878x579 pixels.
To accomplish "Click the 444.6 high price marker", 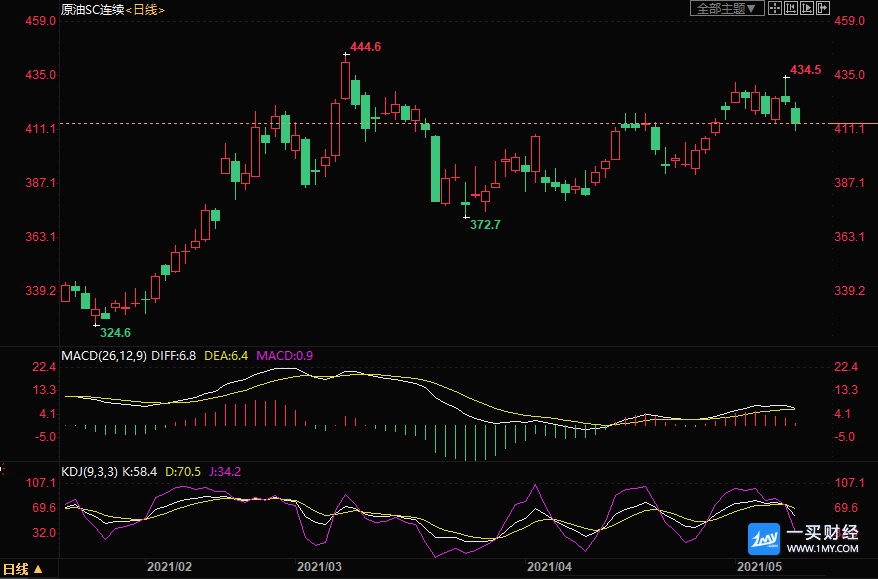I will [365, 47].
